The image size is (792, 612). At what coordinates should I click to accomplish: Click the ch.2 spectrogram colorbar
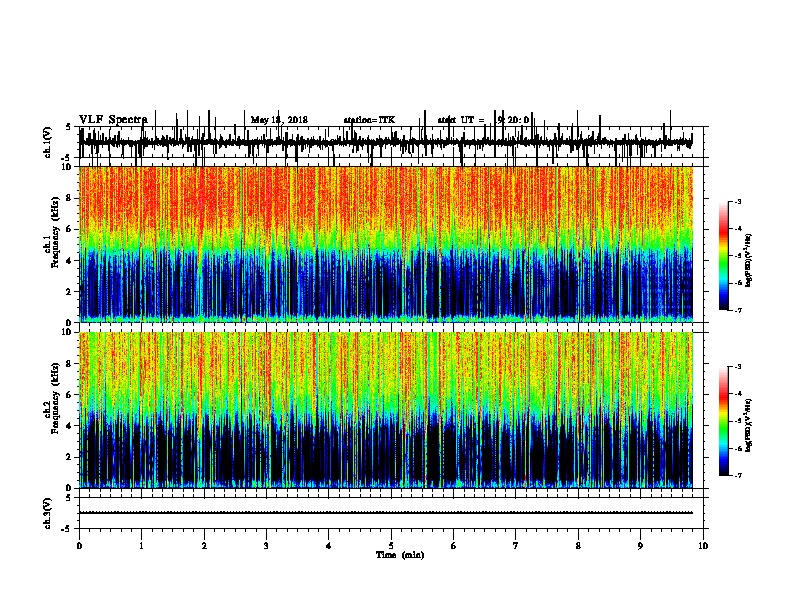pos(723,421)
